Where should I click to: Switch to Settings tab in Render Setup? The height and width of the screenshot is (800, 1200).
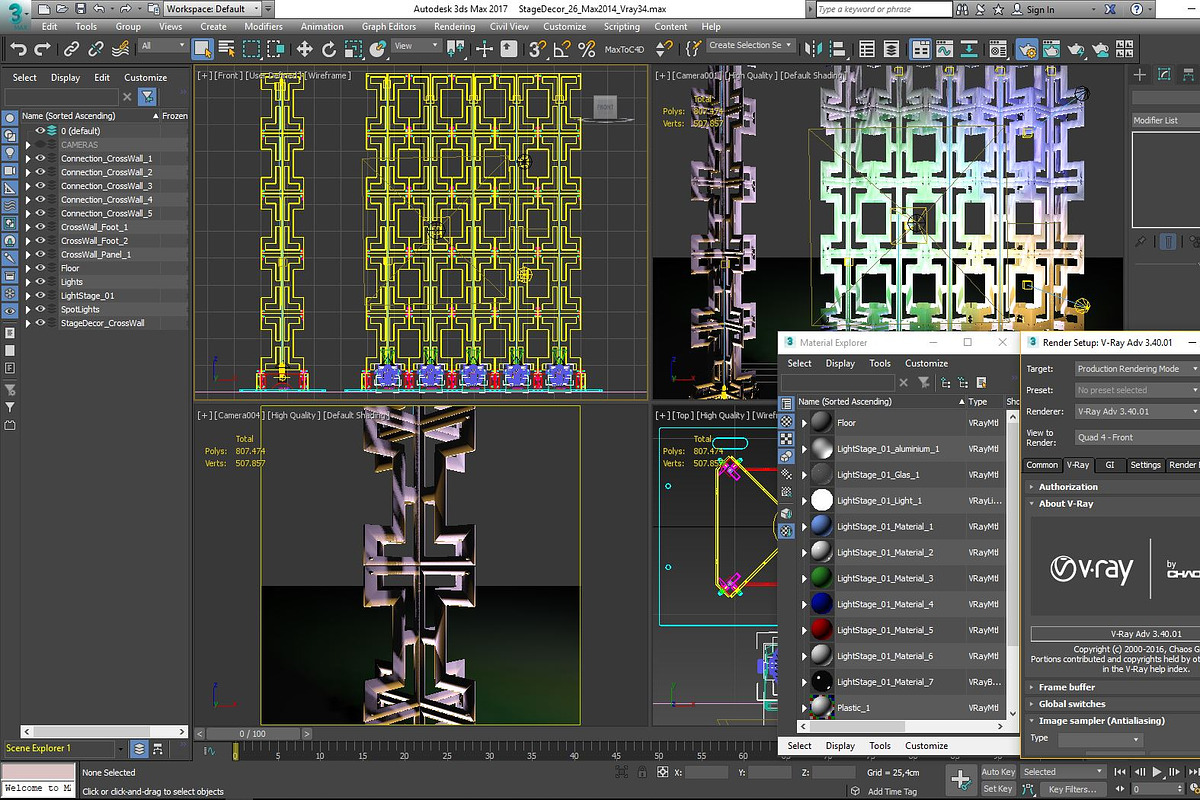(1145, 465)
